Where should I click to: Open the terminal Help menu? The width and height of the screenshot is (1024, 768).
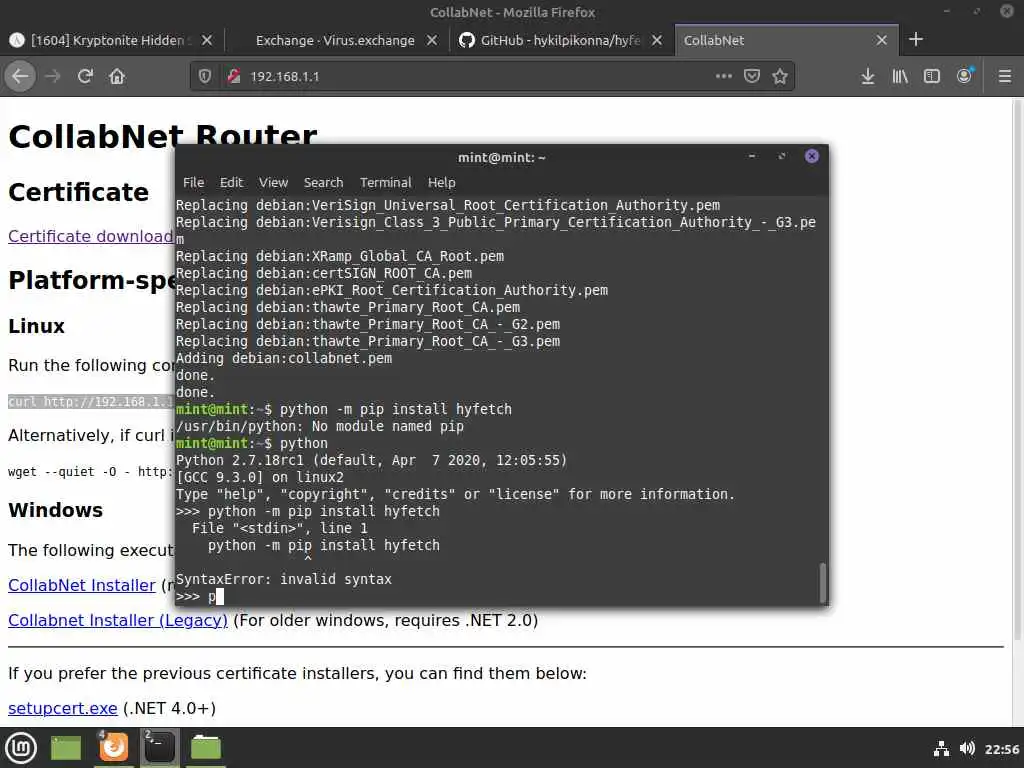coord(441,182)
